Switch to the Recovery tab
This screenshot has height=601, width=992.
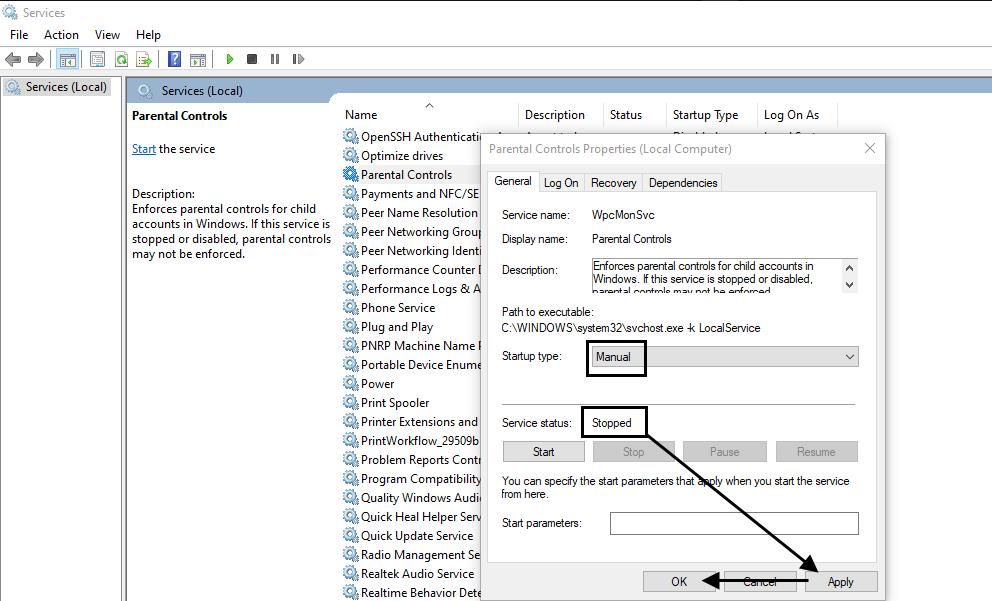click(613, 183)
